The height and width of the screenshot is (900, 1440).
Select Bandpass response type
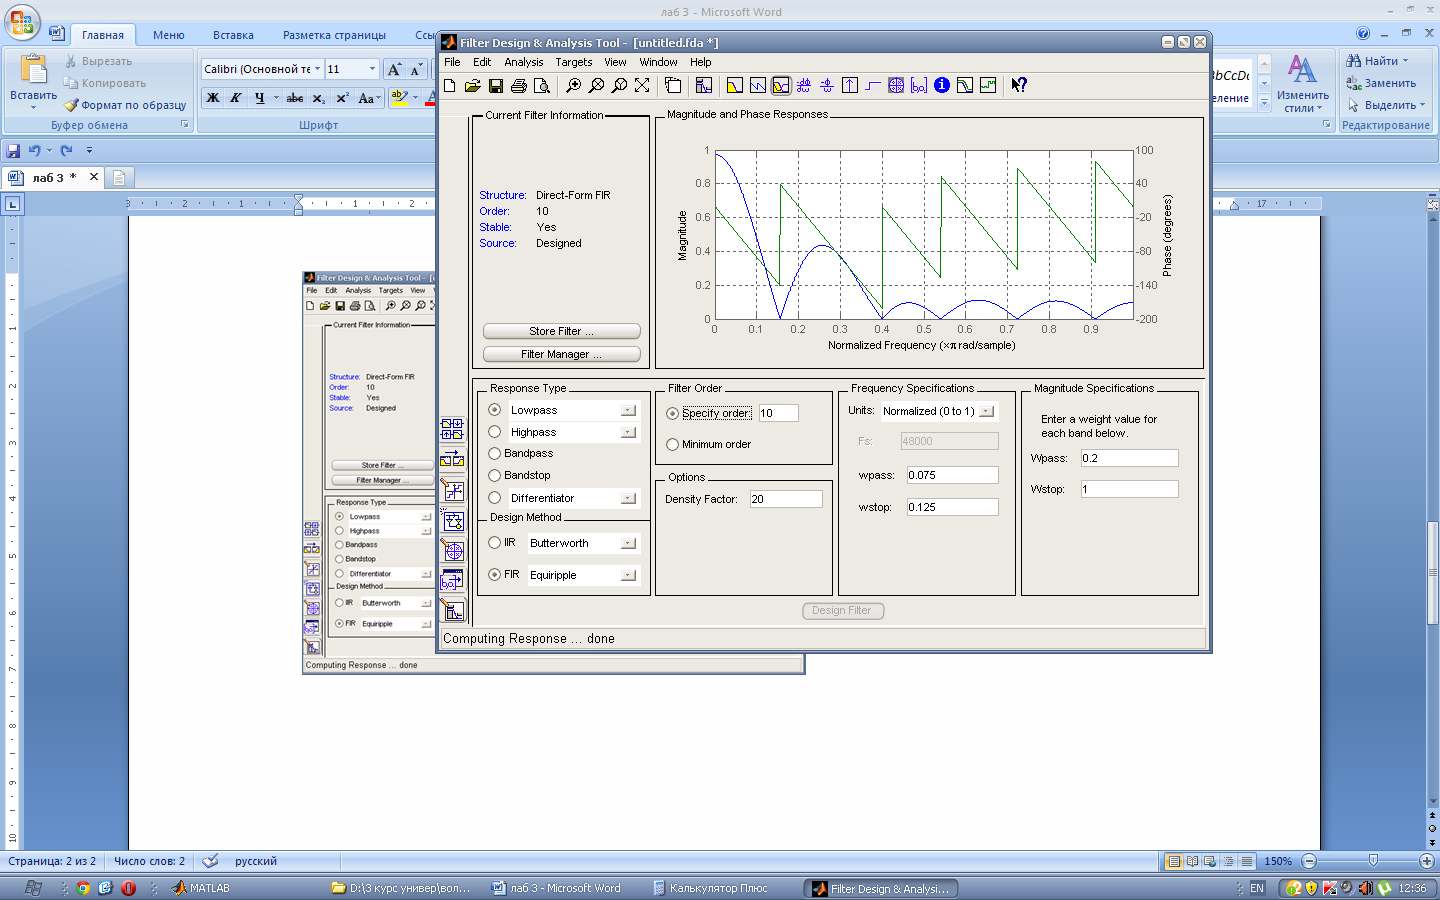click(495, 453)
